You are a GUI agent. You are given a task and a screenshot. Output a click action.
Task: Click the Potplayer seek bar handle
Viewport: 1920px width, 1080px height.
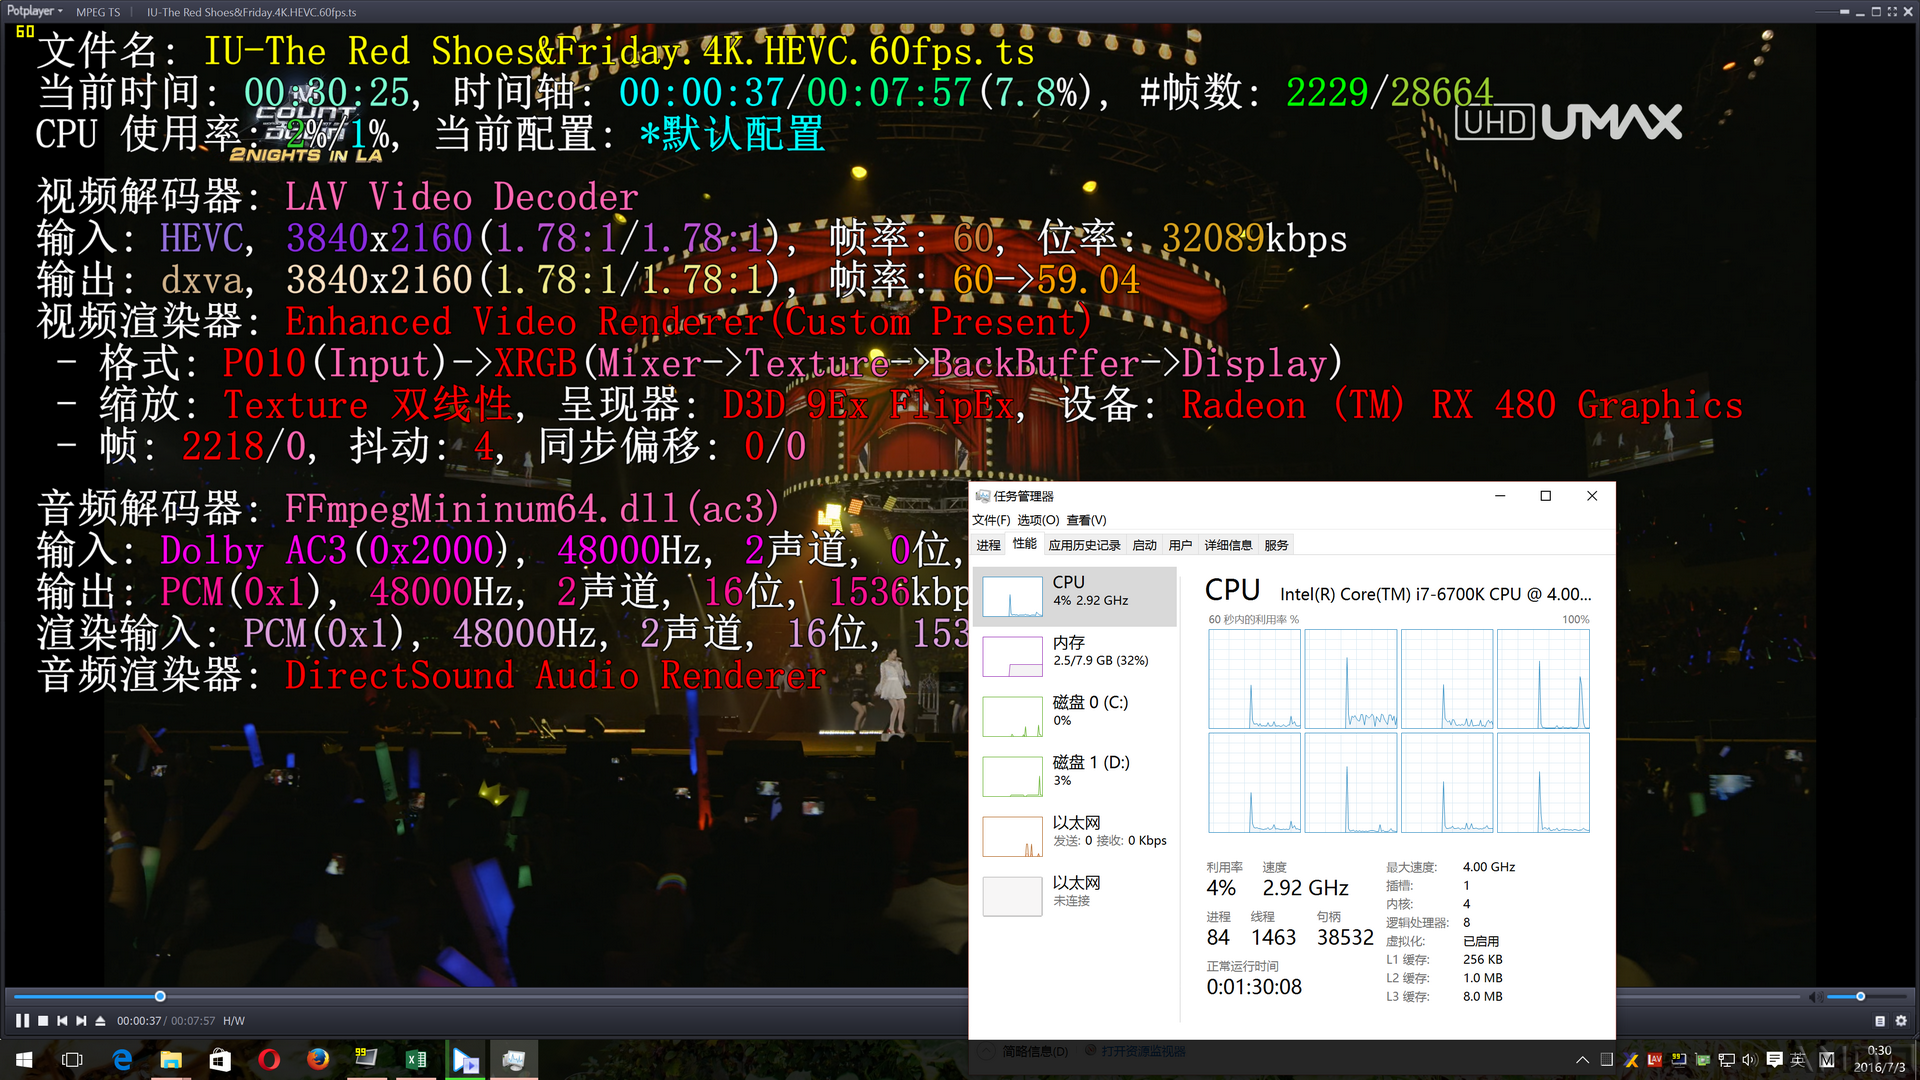click(x=160, y=997)
